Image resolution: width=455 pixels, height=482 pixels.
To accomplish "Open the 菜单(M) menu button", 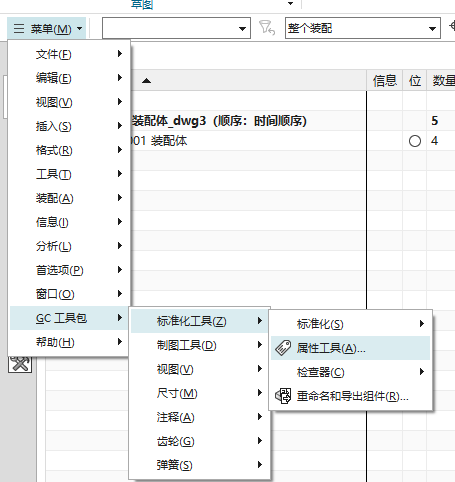I will (x=46, y=29).
